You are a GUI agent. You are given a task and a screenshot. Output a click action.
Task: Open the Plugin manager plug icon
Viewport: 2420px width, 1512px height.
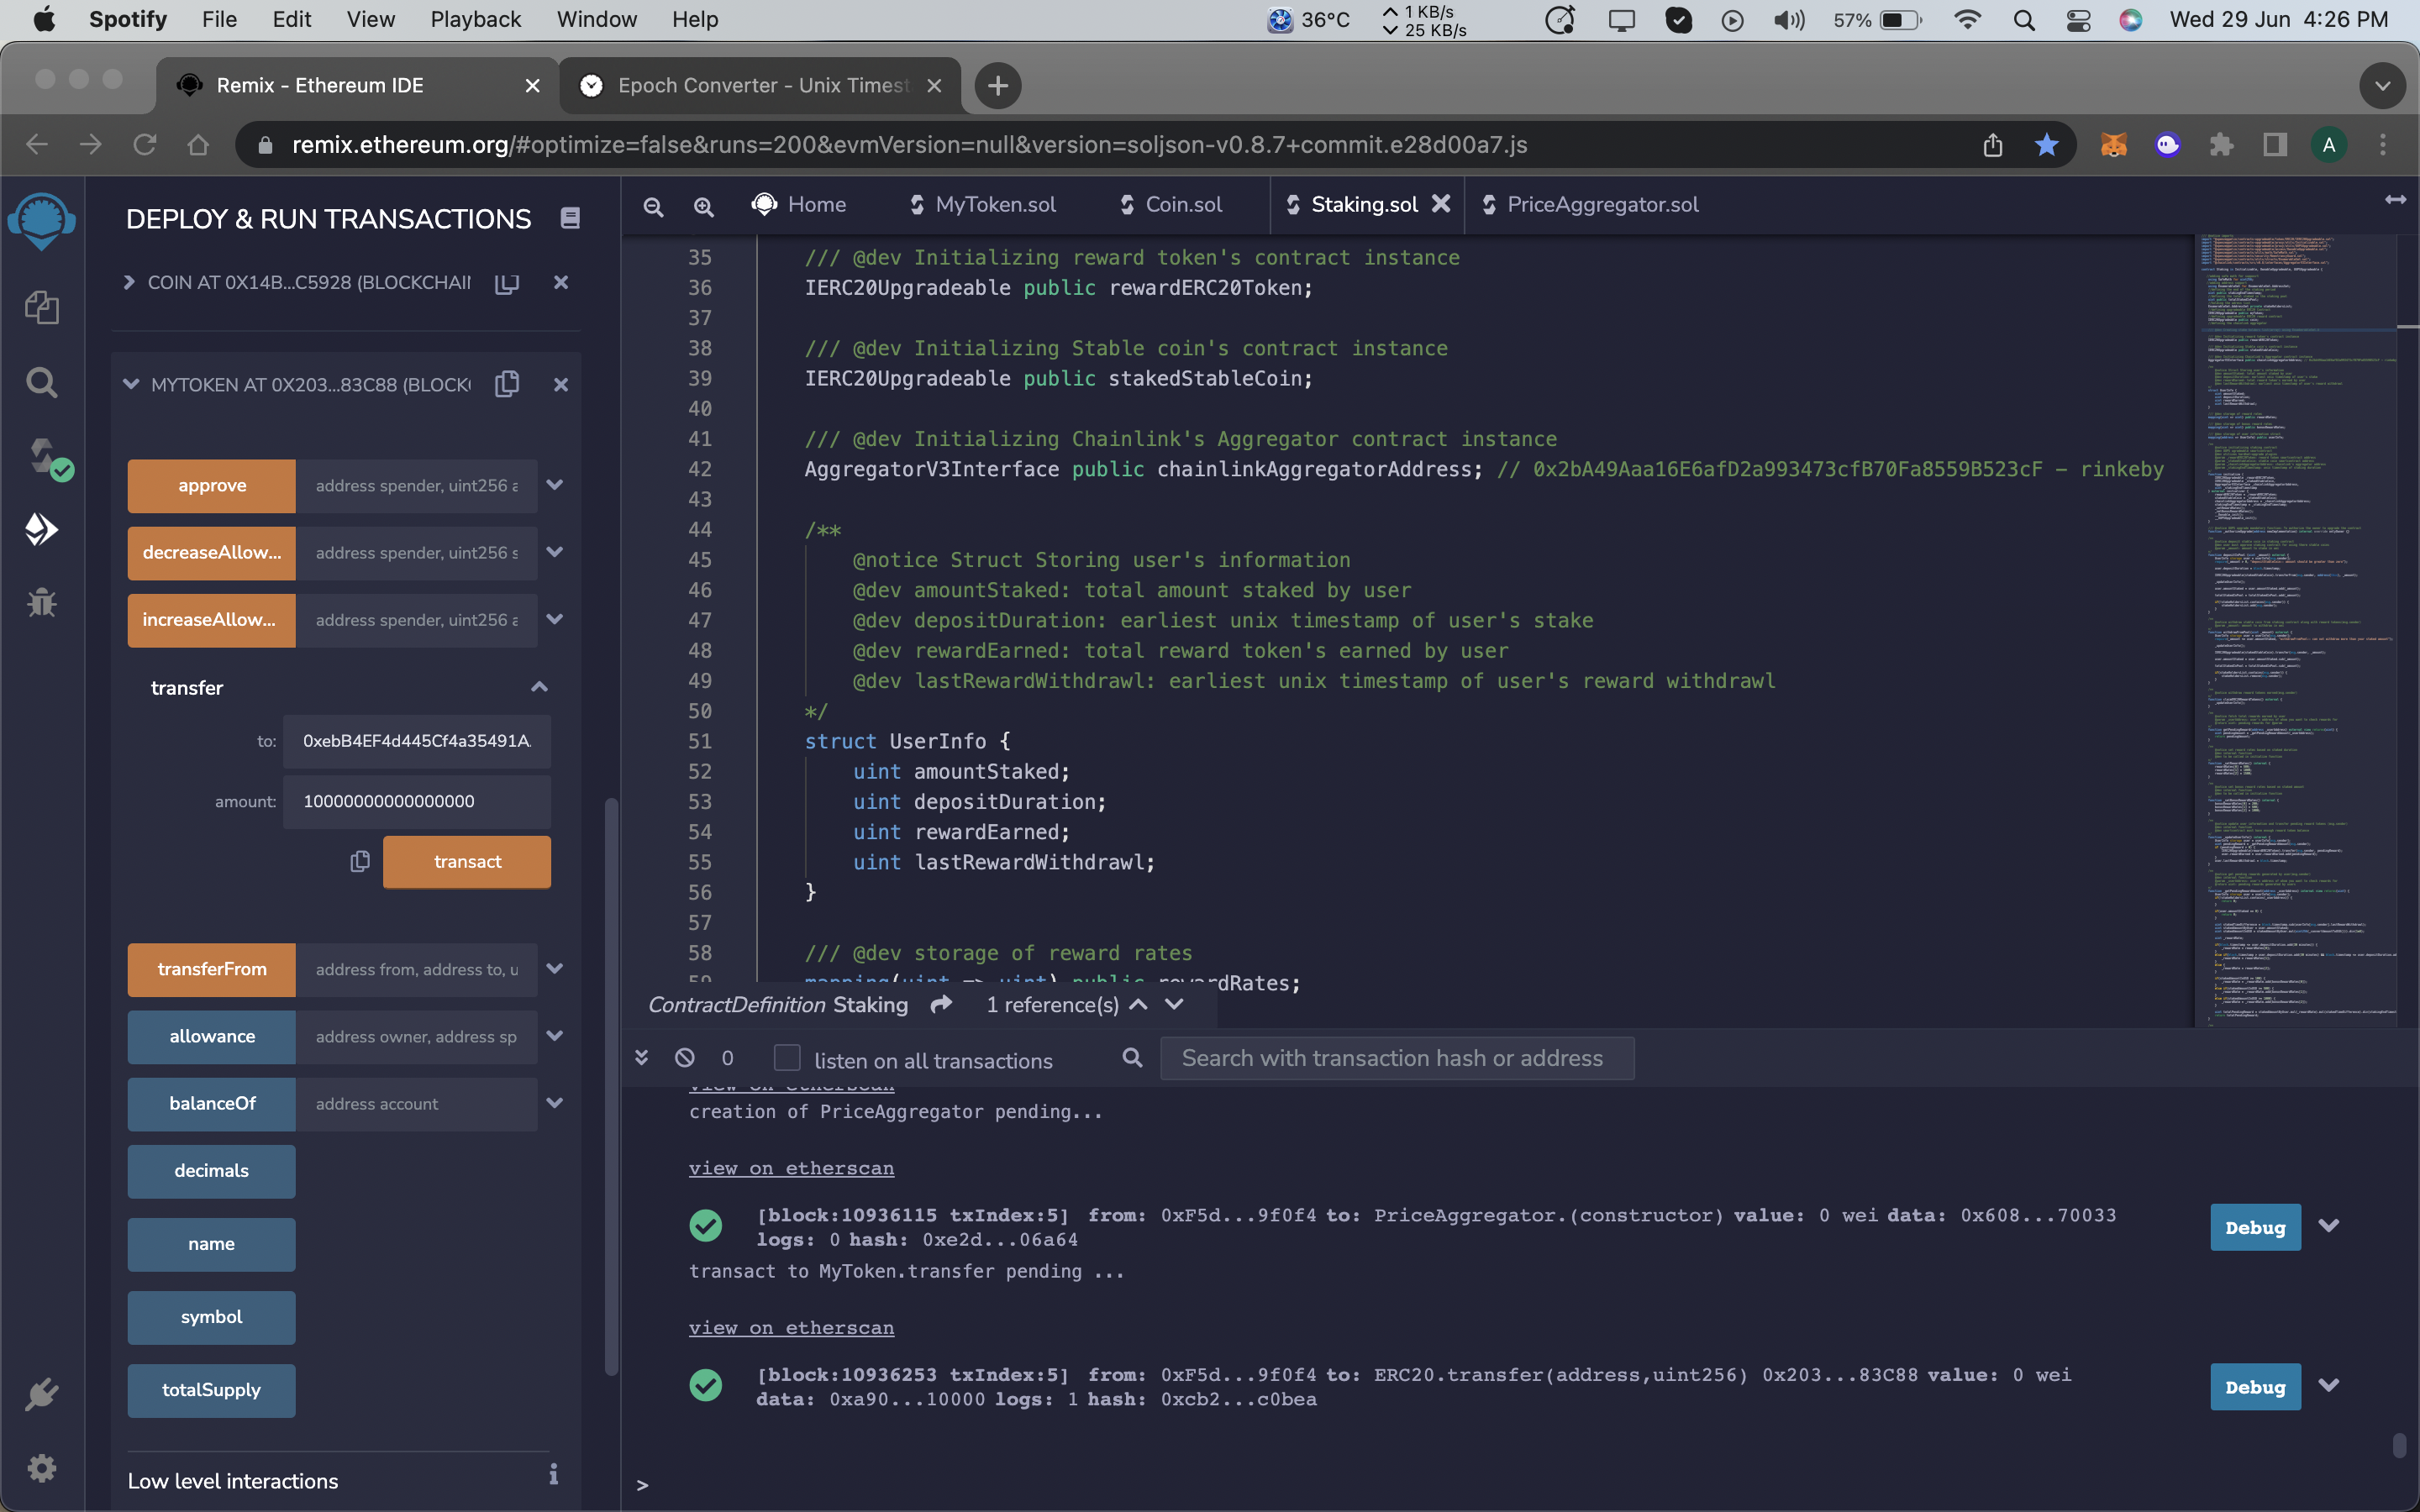(x=41, y=1394)
